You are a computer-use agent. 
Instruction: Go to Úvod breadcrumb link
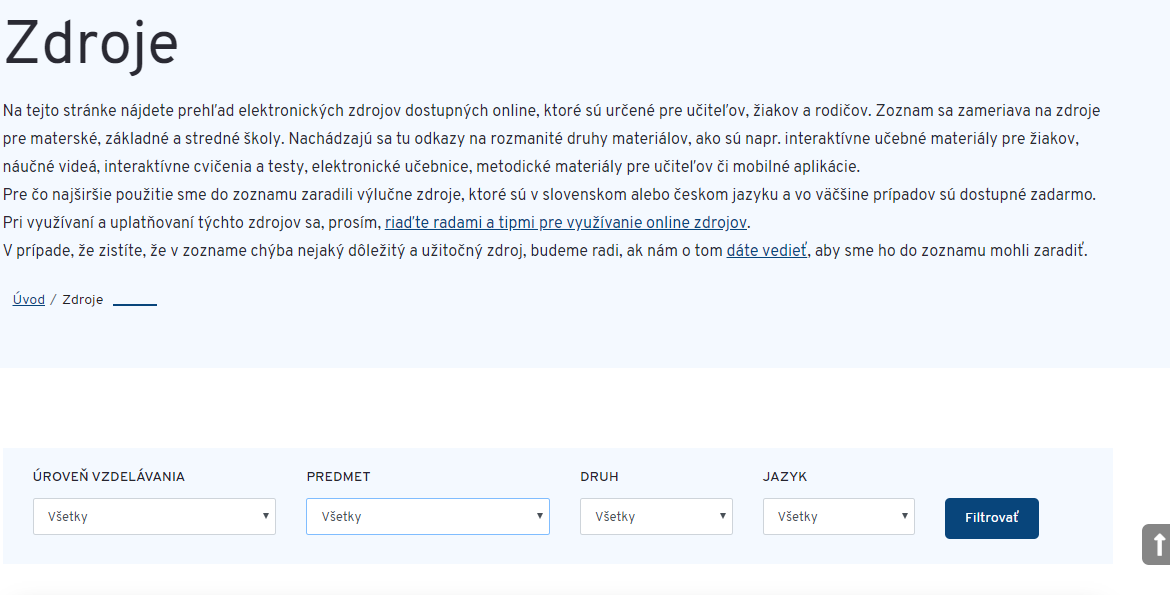[28, 299]
